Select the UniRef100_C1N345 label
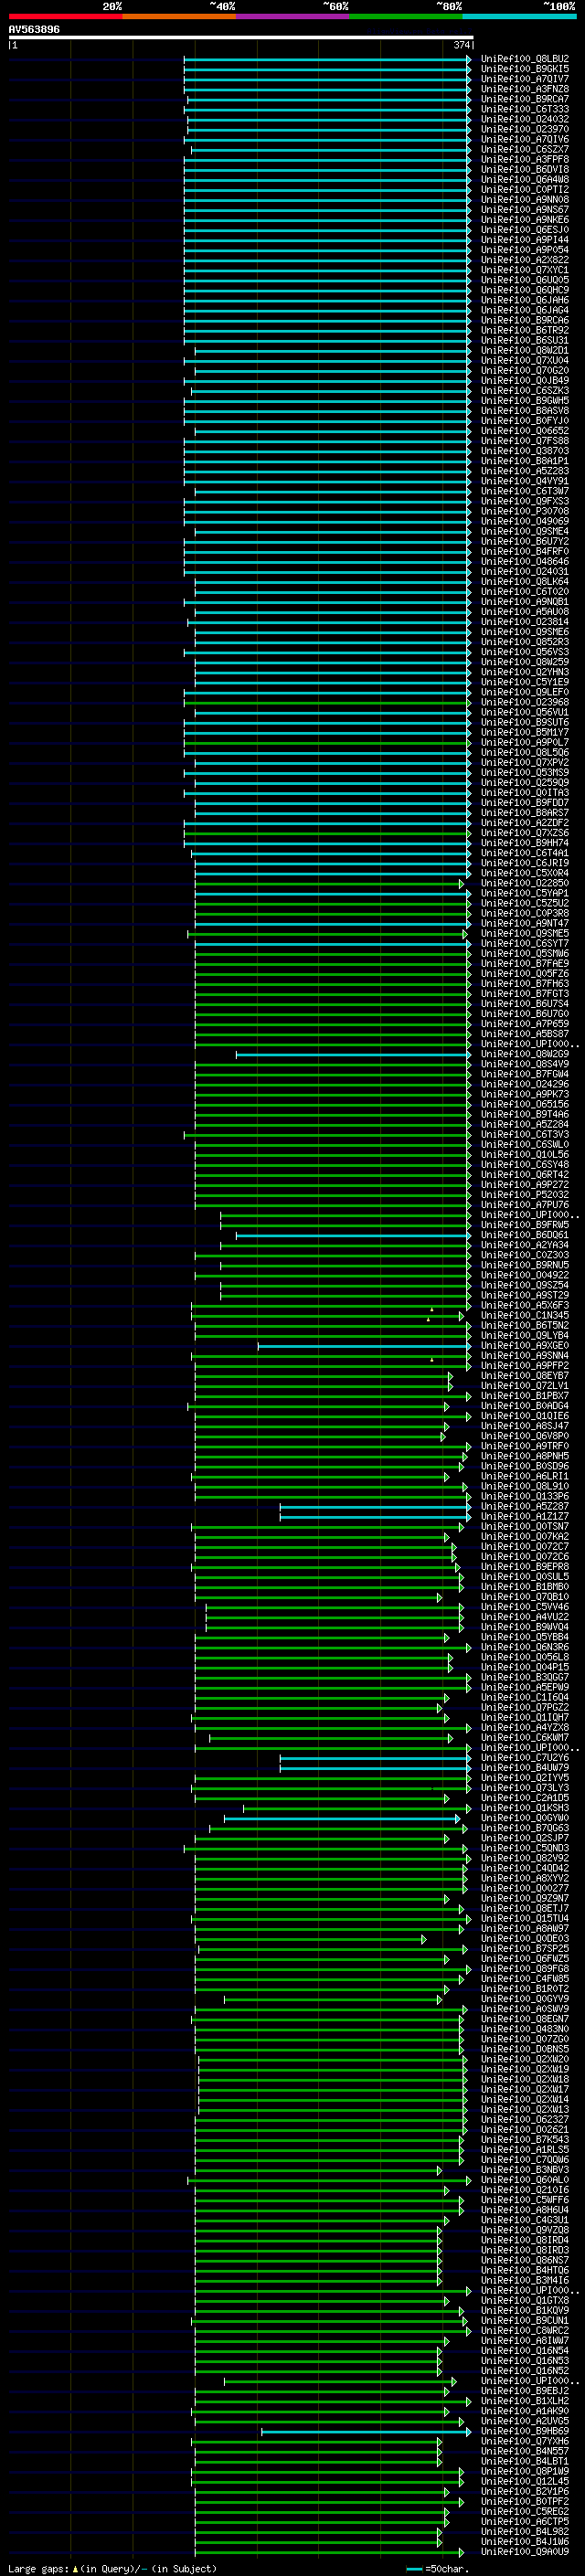The height and width of the screenshot is (2576, 585). [524, 1315]
